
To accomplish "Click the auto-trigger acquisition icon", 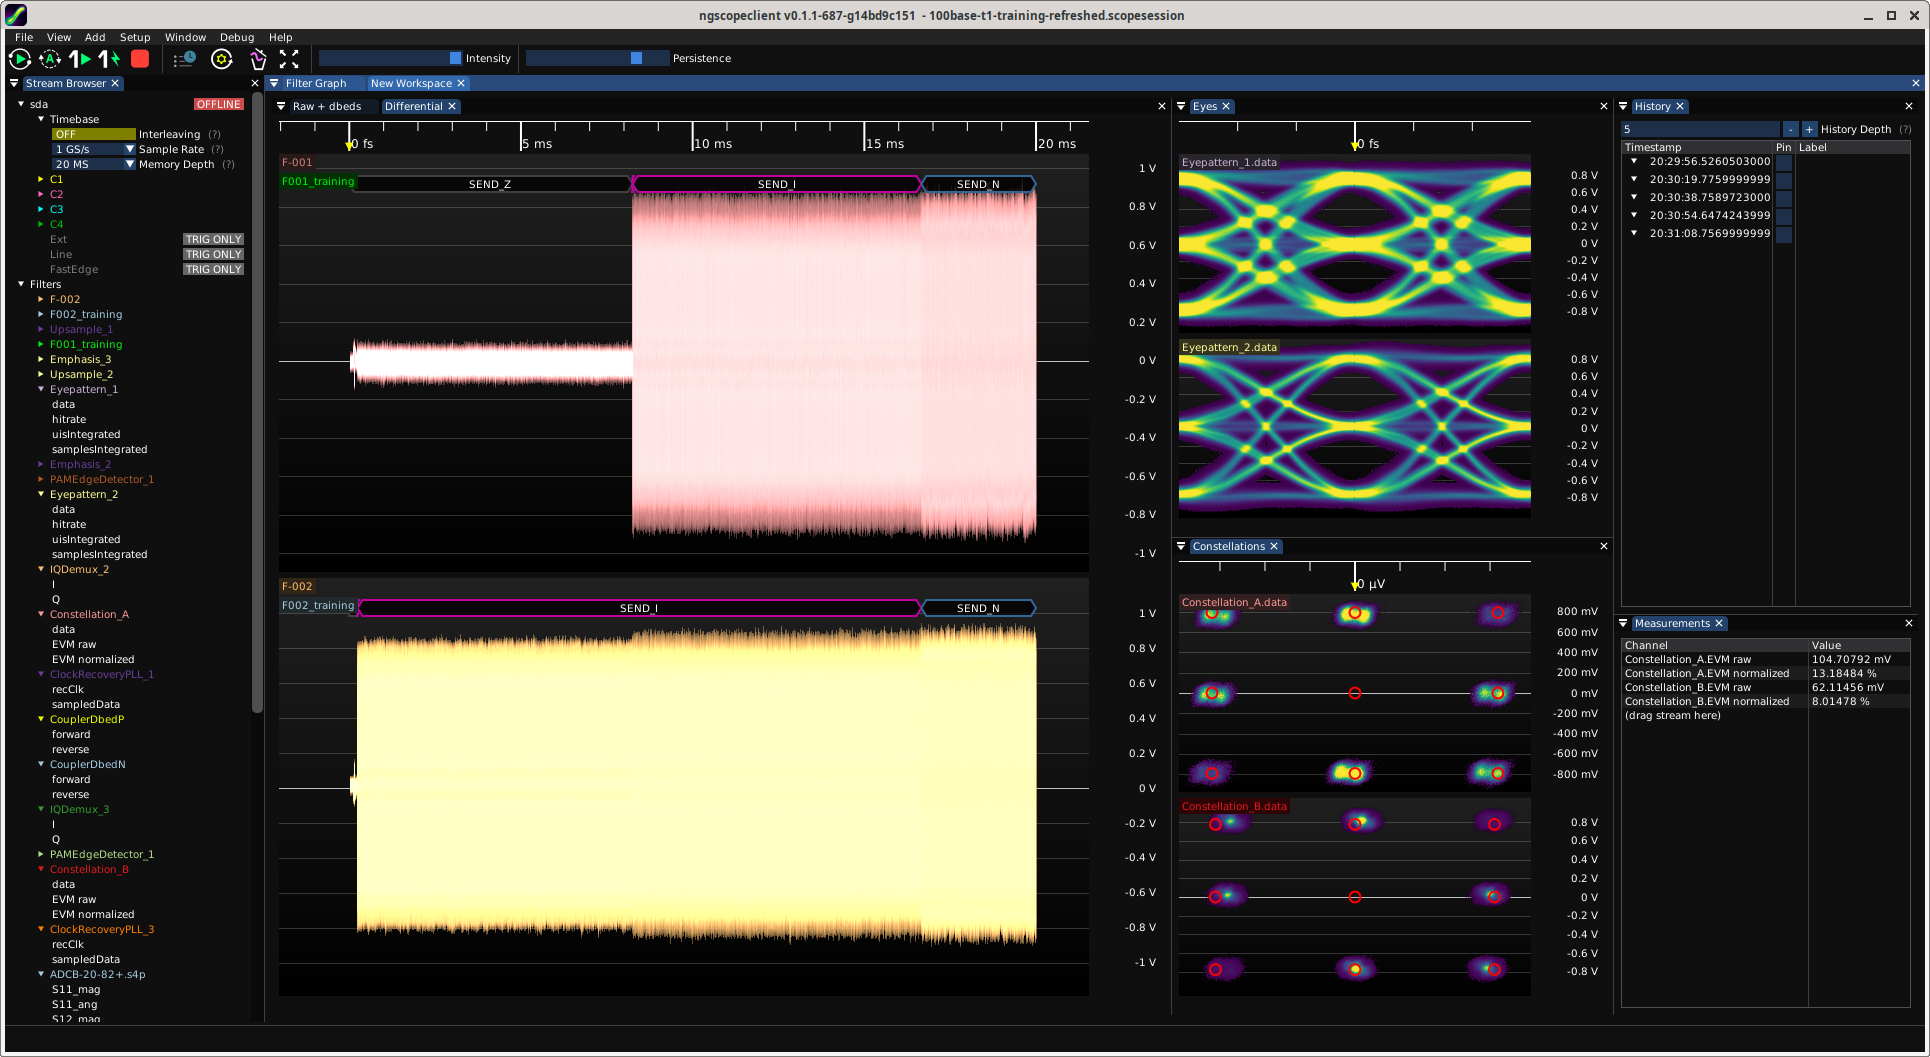I will 50,59.
